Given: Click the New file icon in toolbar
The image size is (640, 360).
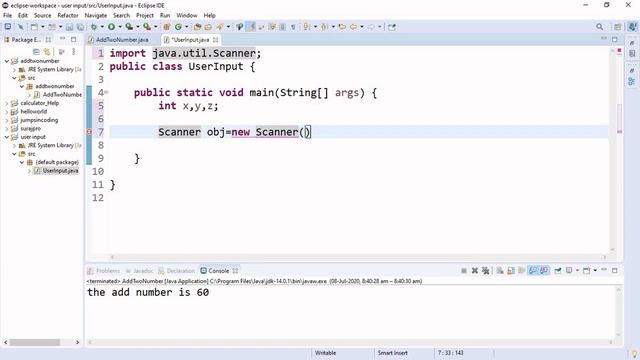Looking at the screenshot, I should tap(34, 27).
